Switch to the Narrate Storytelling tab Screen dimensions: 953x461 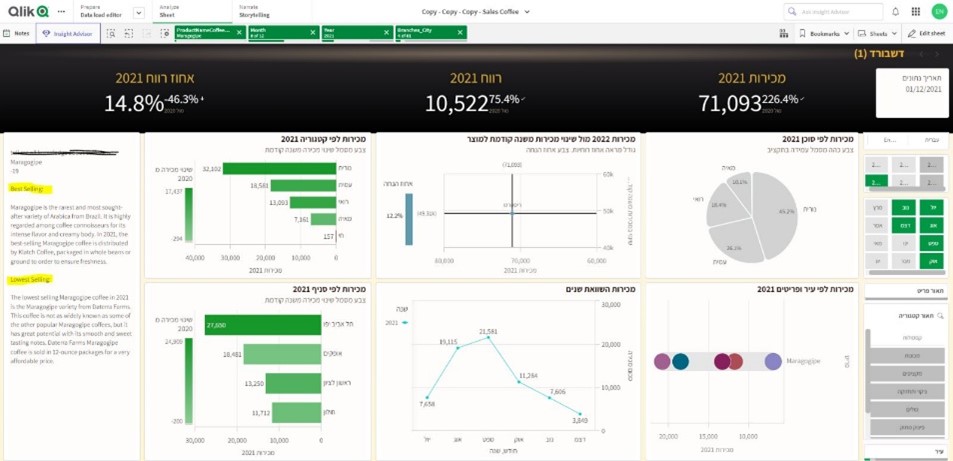254,12
